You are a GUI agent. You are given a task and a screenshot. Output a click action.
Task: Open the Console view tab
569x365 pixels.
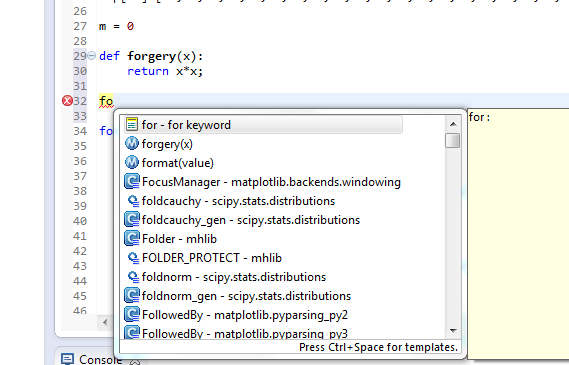click(x=100, y=359)
